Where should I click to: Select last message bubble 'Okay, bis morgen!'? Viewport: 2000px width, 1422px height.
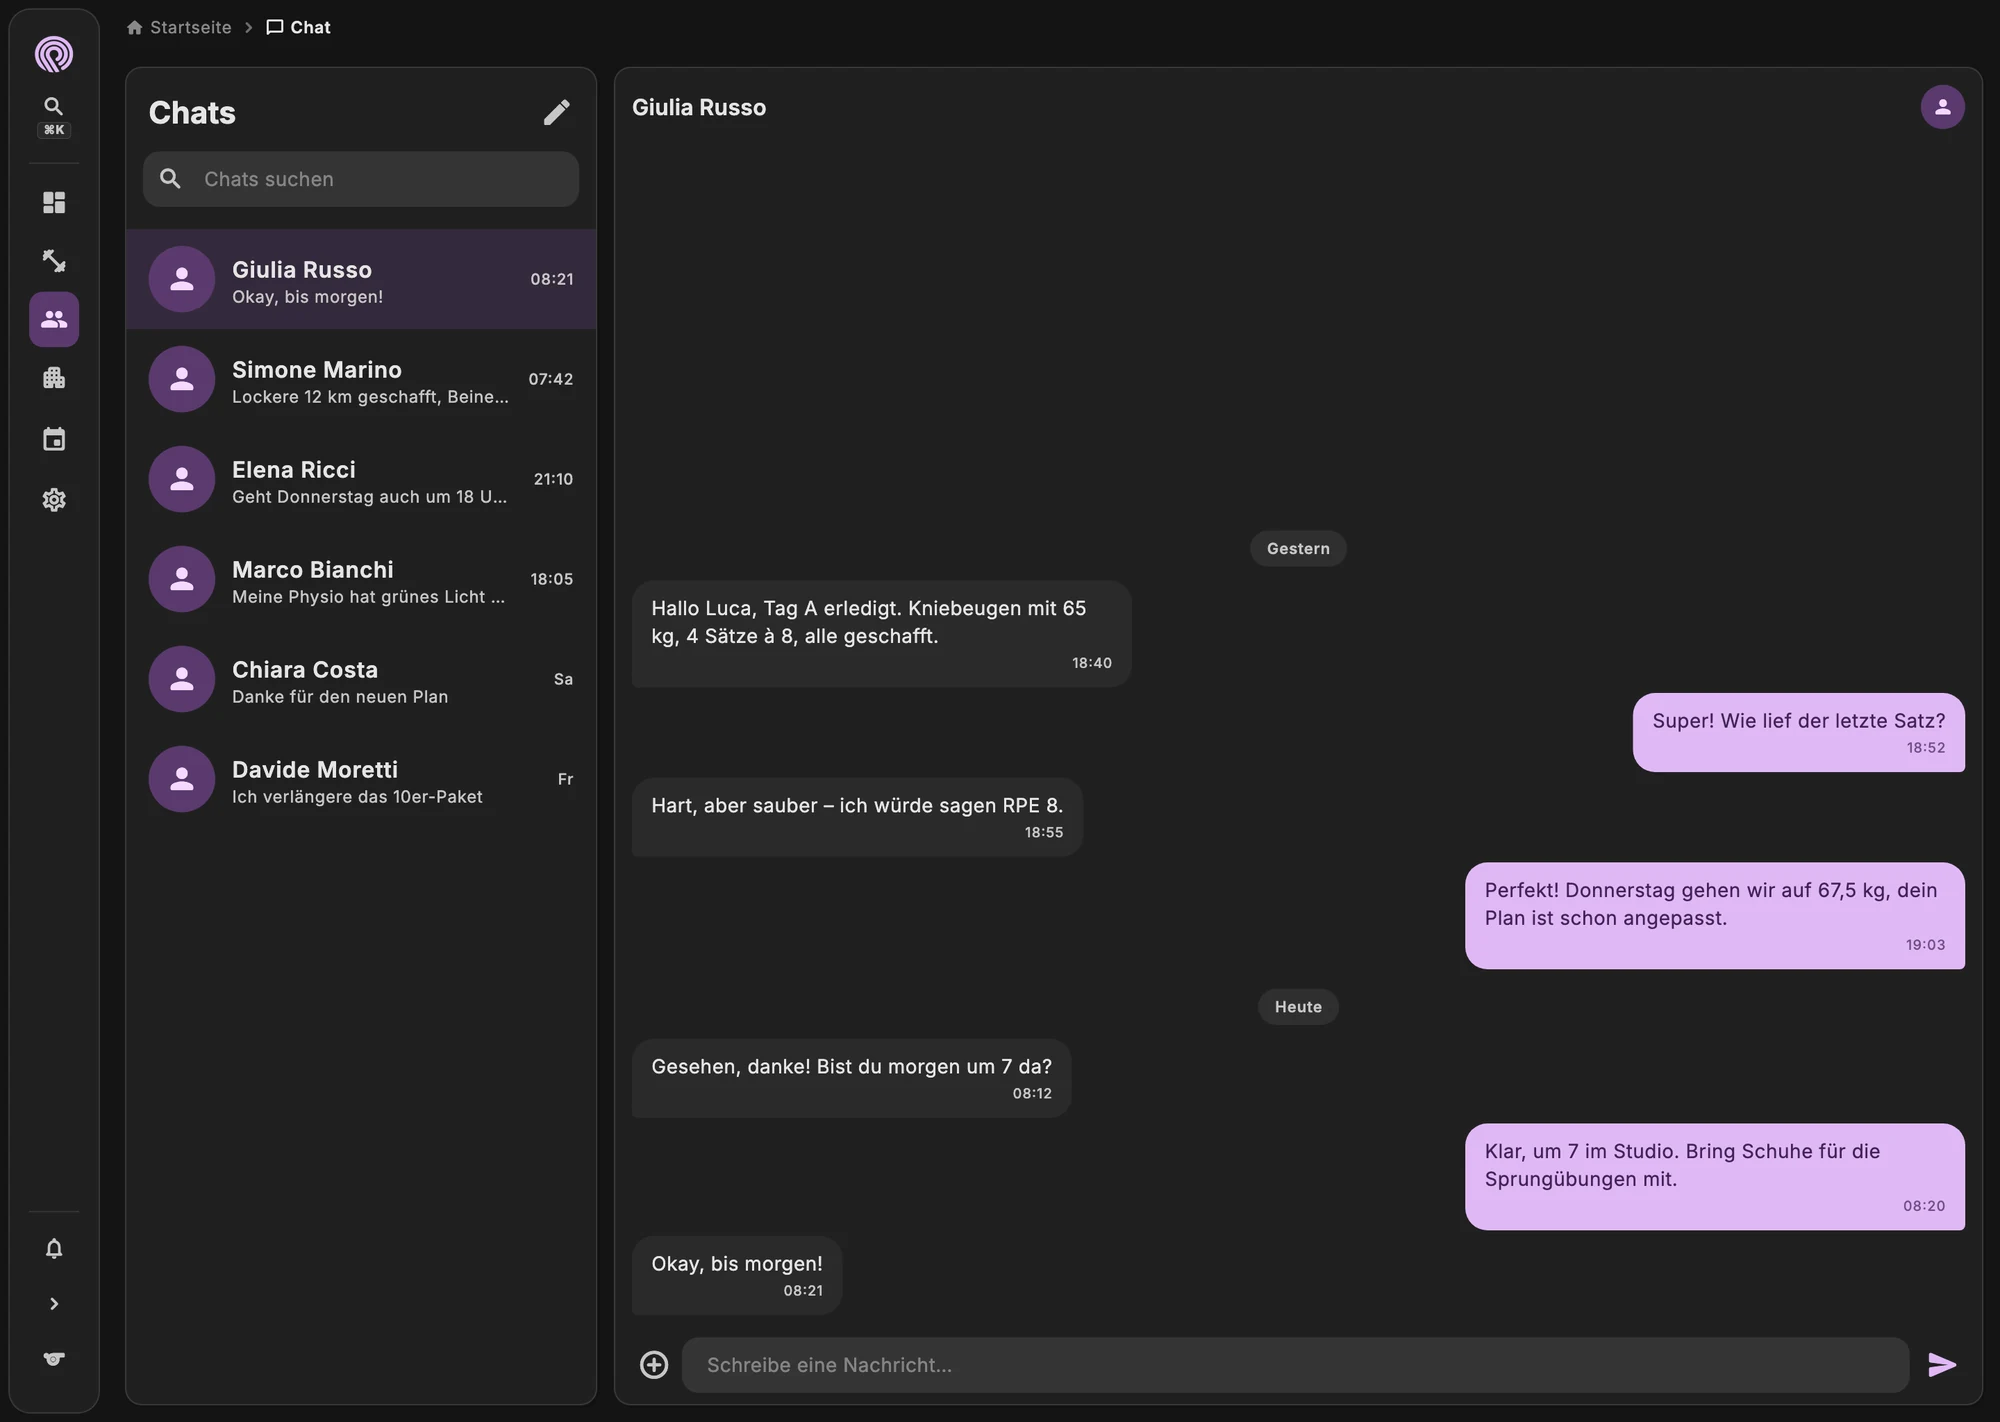pos(737,1275)
